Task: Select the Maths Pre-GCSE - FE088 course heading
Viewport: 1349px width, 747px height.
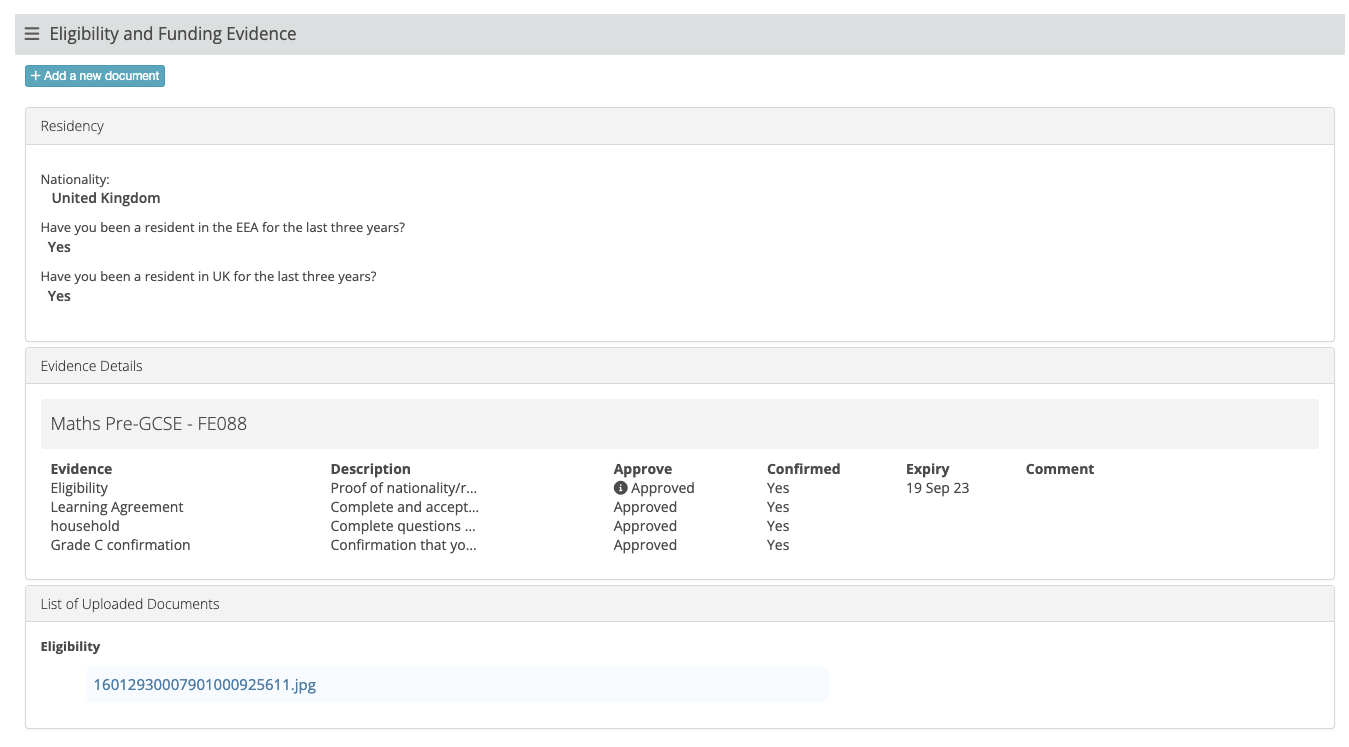Action: point(149,424)
